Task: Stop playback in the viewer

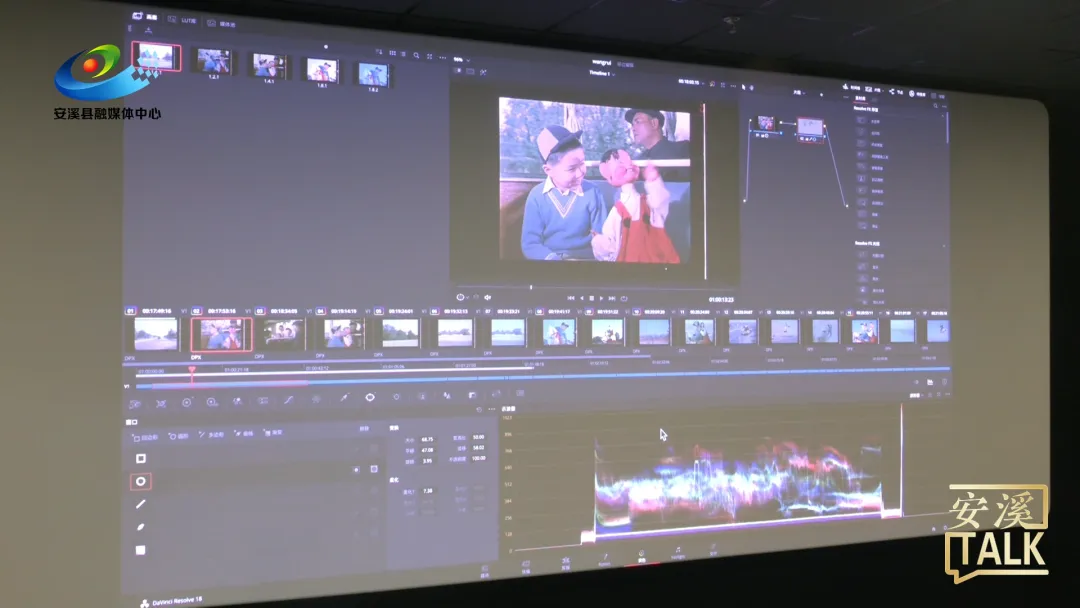Action: tap(592, 298)
